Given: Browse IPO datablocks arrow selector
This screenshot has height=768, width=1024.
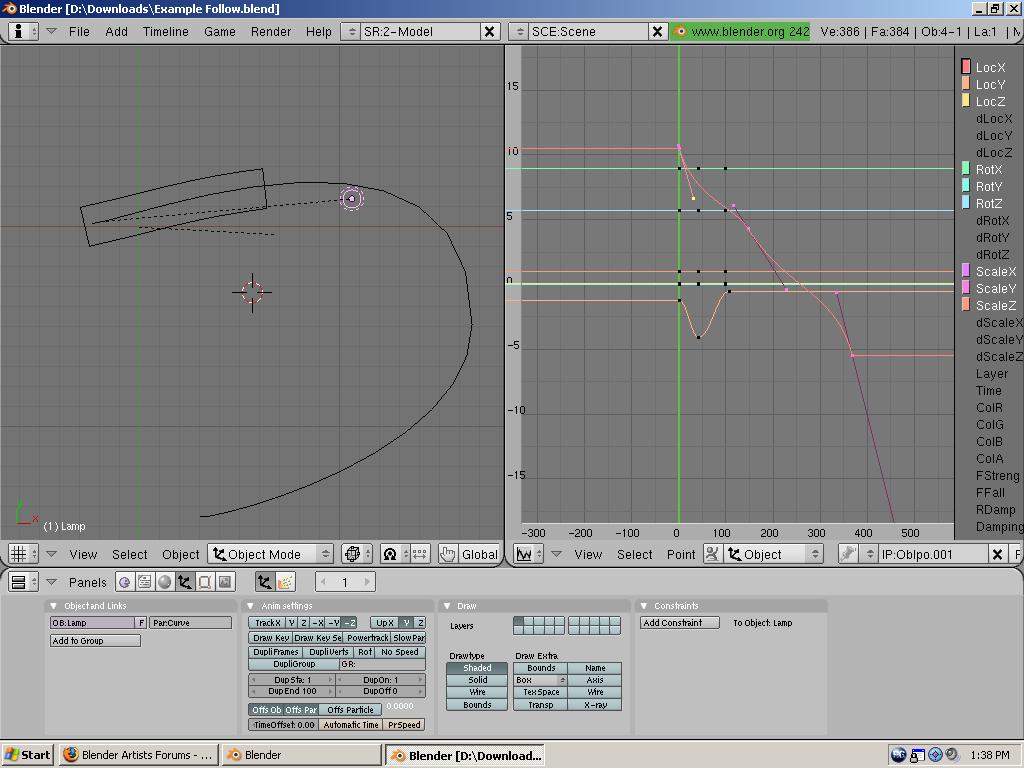Looking at the screenshot, I should click(x=869, y=554).
